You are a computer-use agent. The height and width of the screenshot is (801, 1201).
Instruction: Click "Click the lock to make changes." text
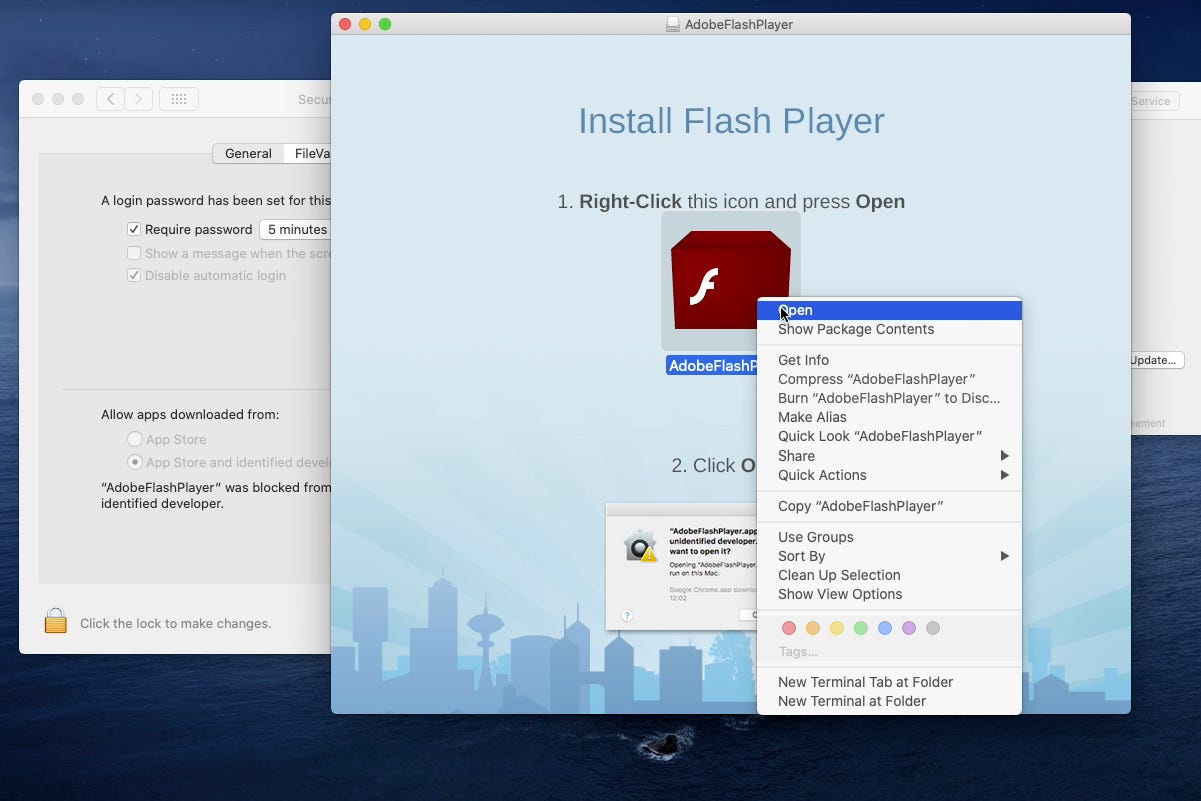tap(175, 623)
